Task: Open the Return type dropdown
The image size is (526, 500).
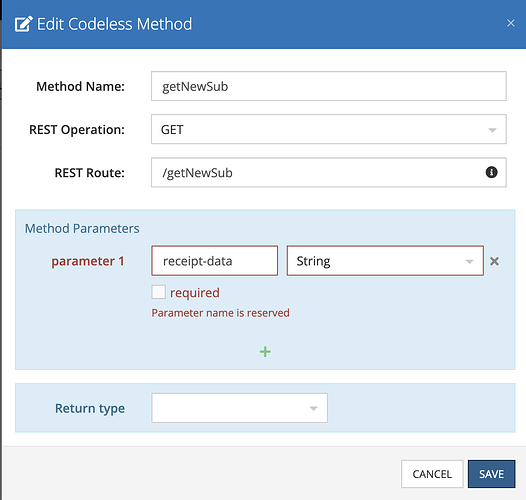Action: coord(240,408)
